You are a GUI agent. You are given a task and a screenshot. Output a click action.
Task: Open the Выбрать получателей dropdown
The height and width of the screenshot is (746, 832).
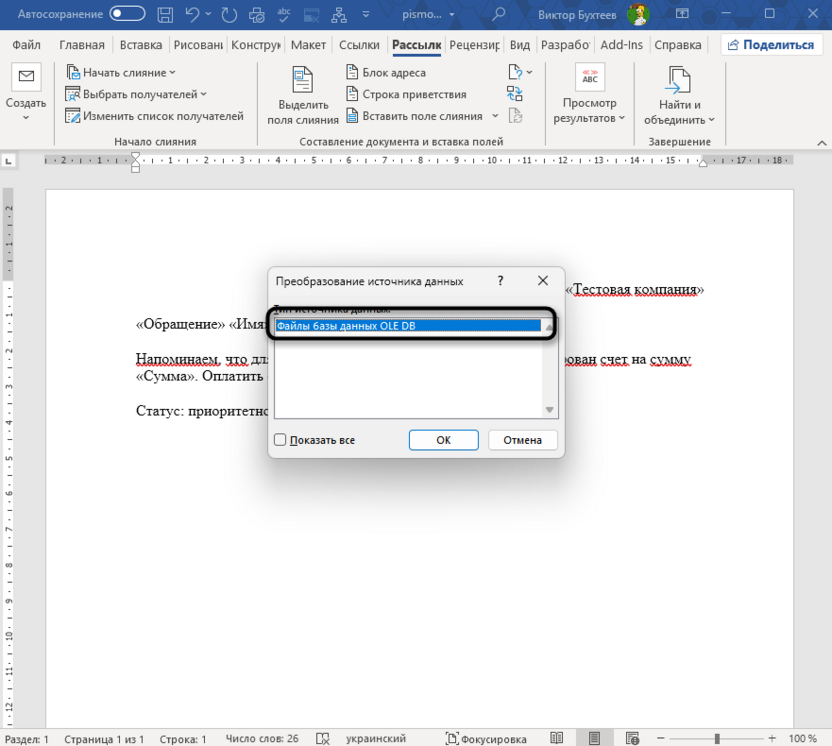(136, 94)
